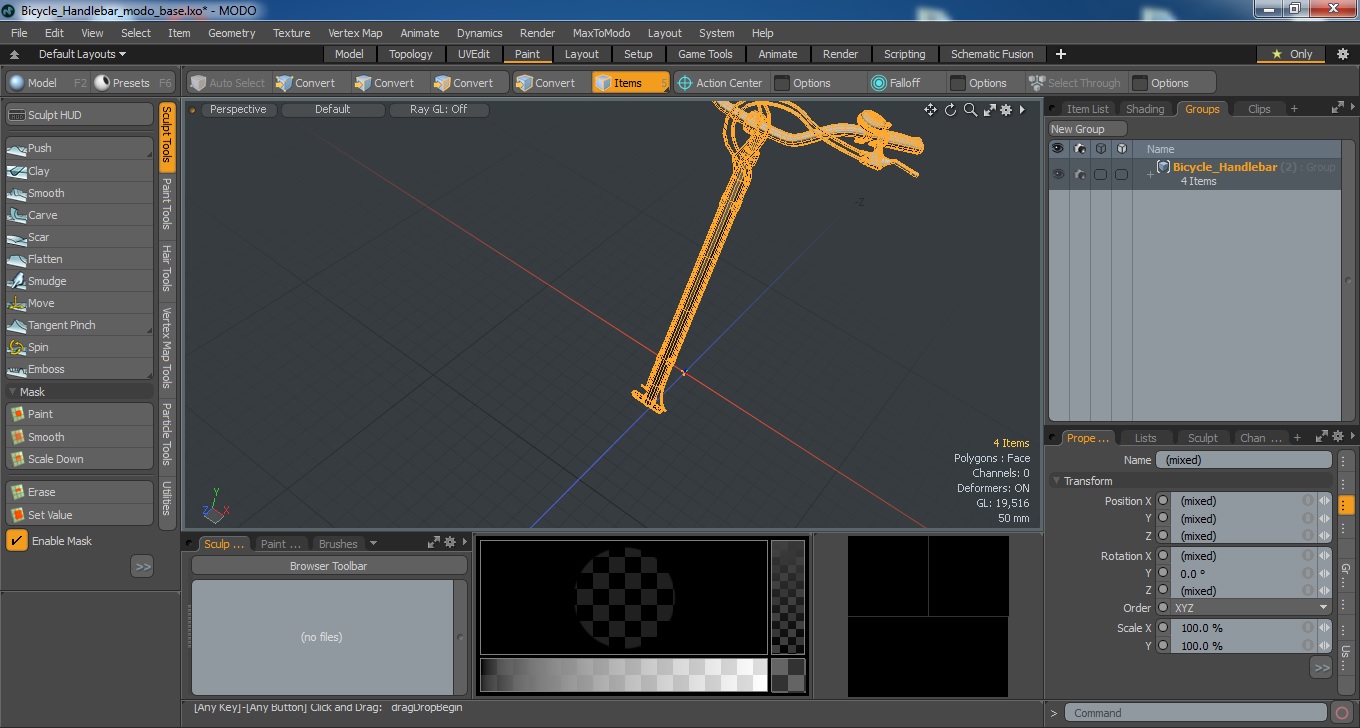Expand Bicycle_Handlebar group tree

[1150, 174]
